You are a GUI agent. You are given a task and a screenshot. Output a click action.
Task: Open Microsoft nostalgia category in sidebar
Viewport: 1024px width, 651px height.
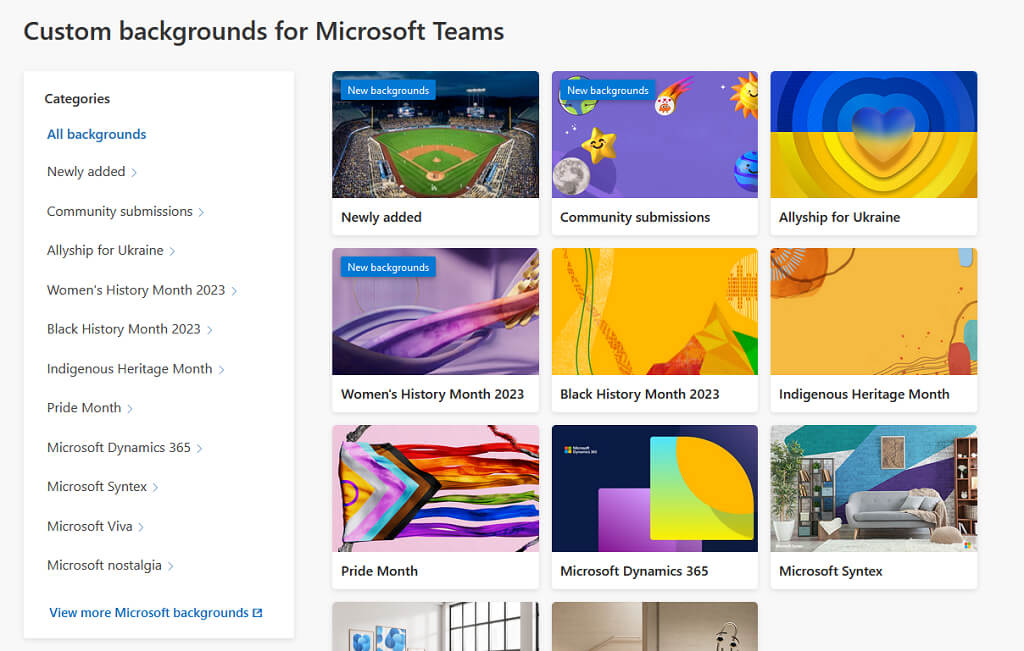pos(104,566)
